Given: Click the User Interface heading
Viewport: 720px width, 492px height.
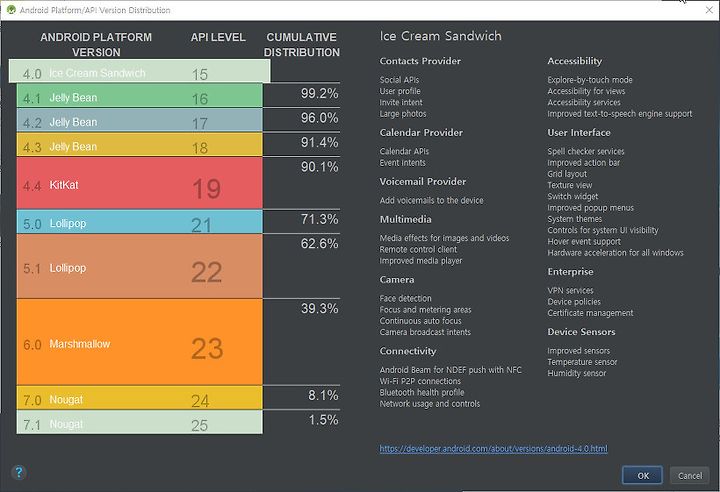Looking at the screenshot, I should coord(579,132).
